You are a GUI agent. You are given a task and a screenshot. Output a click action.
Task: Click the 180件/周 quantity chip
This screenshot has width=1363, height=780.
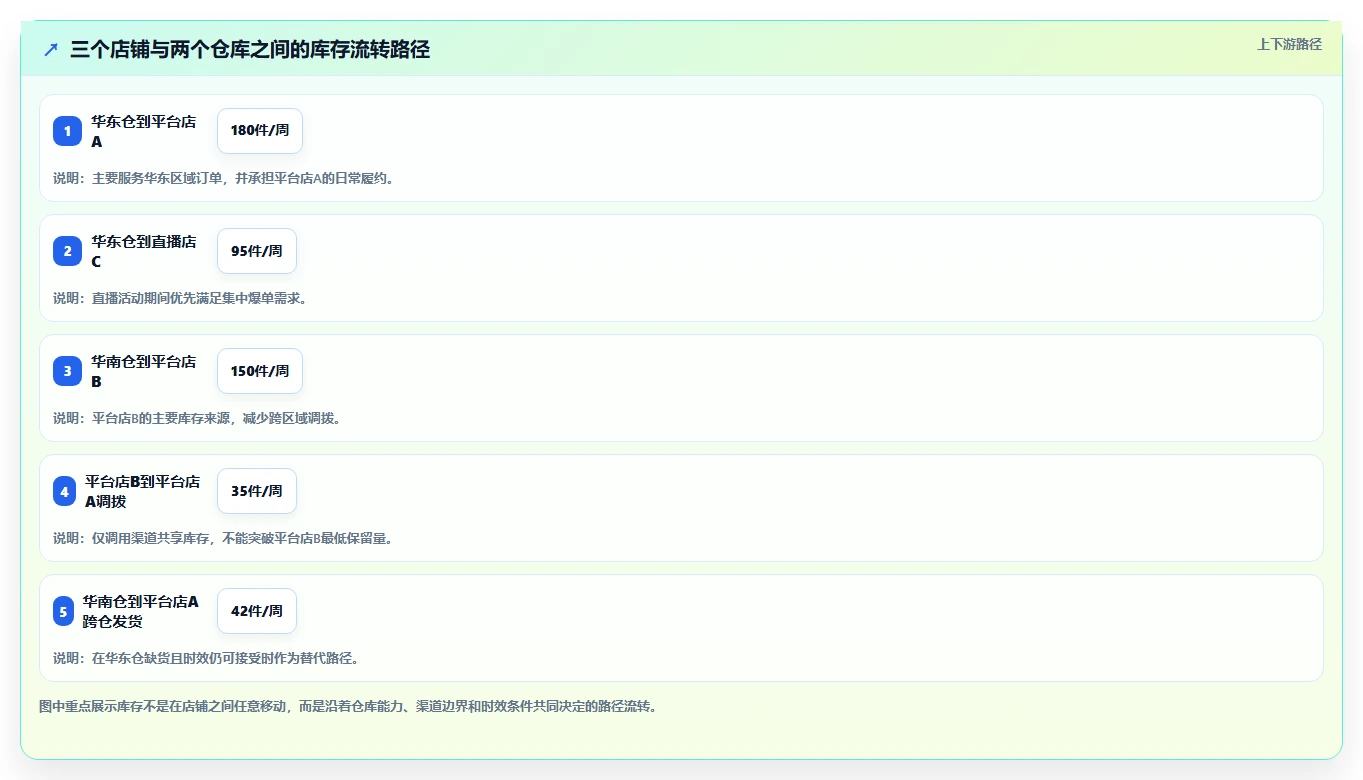click(x=260, y=131)
